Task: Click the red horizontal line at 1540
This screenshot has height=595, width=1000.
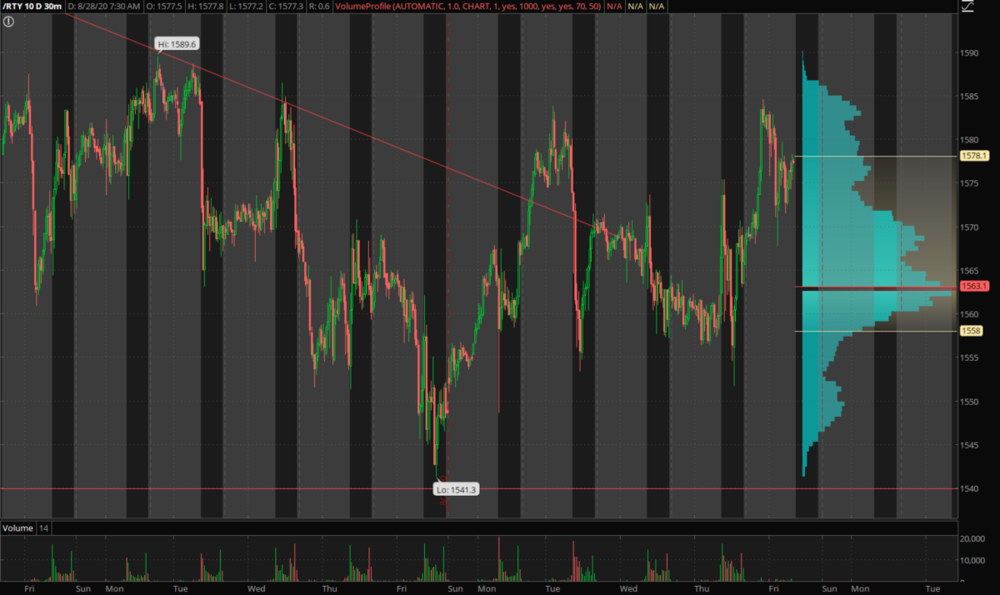Action: click(200, 489)
